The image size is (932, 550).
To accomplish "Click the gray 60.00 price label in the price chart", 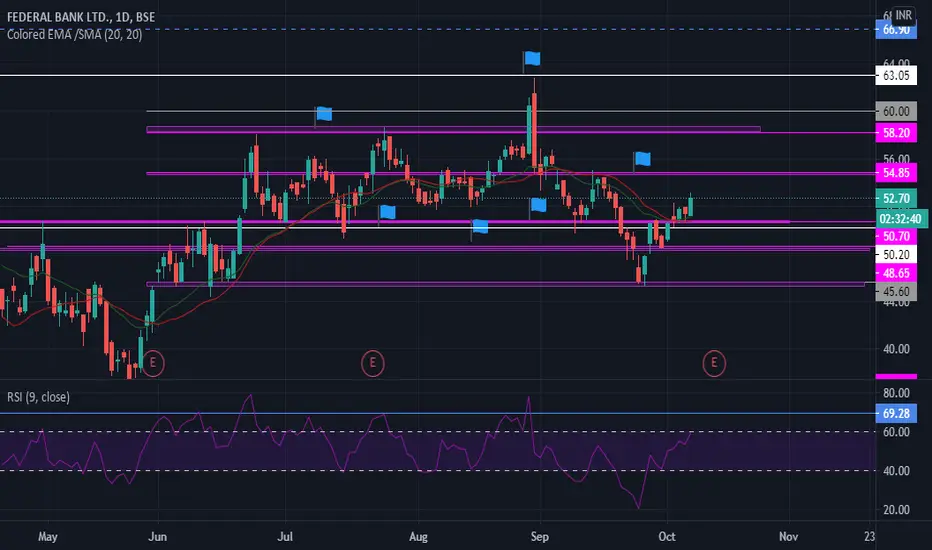I will (896, 111).
